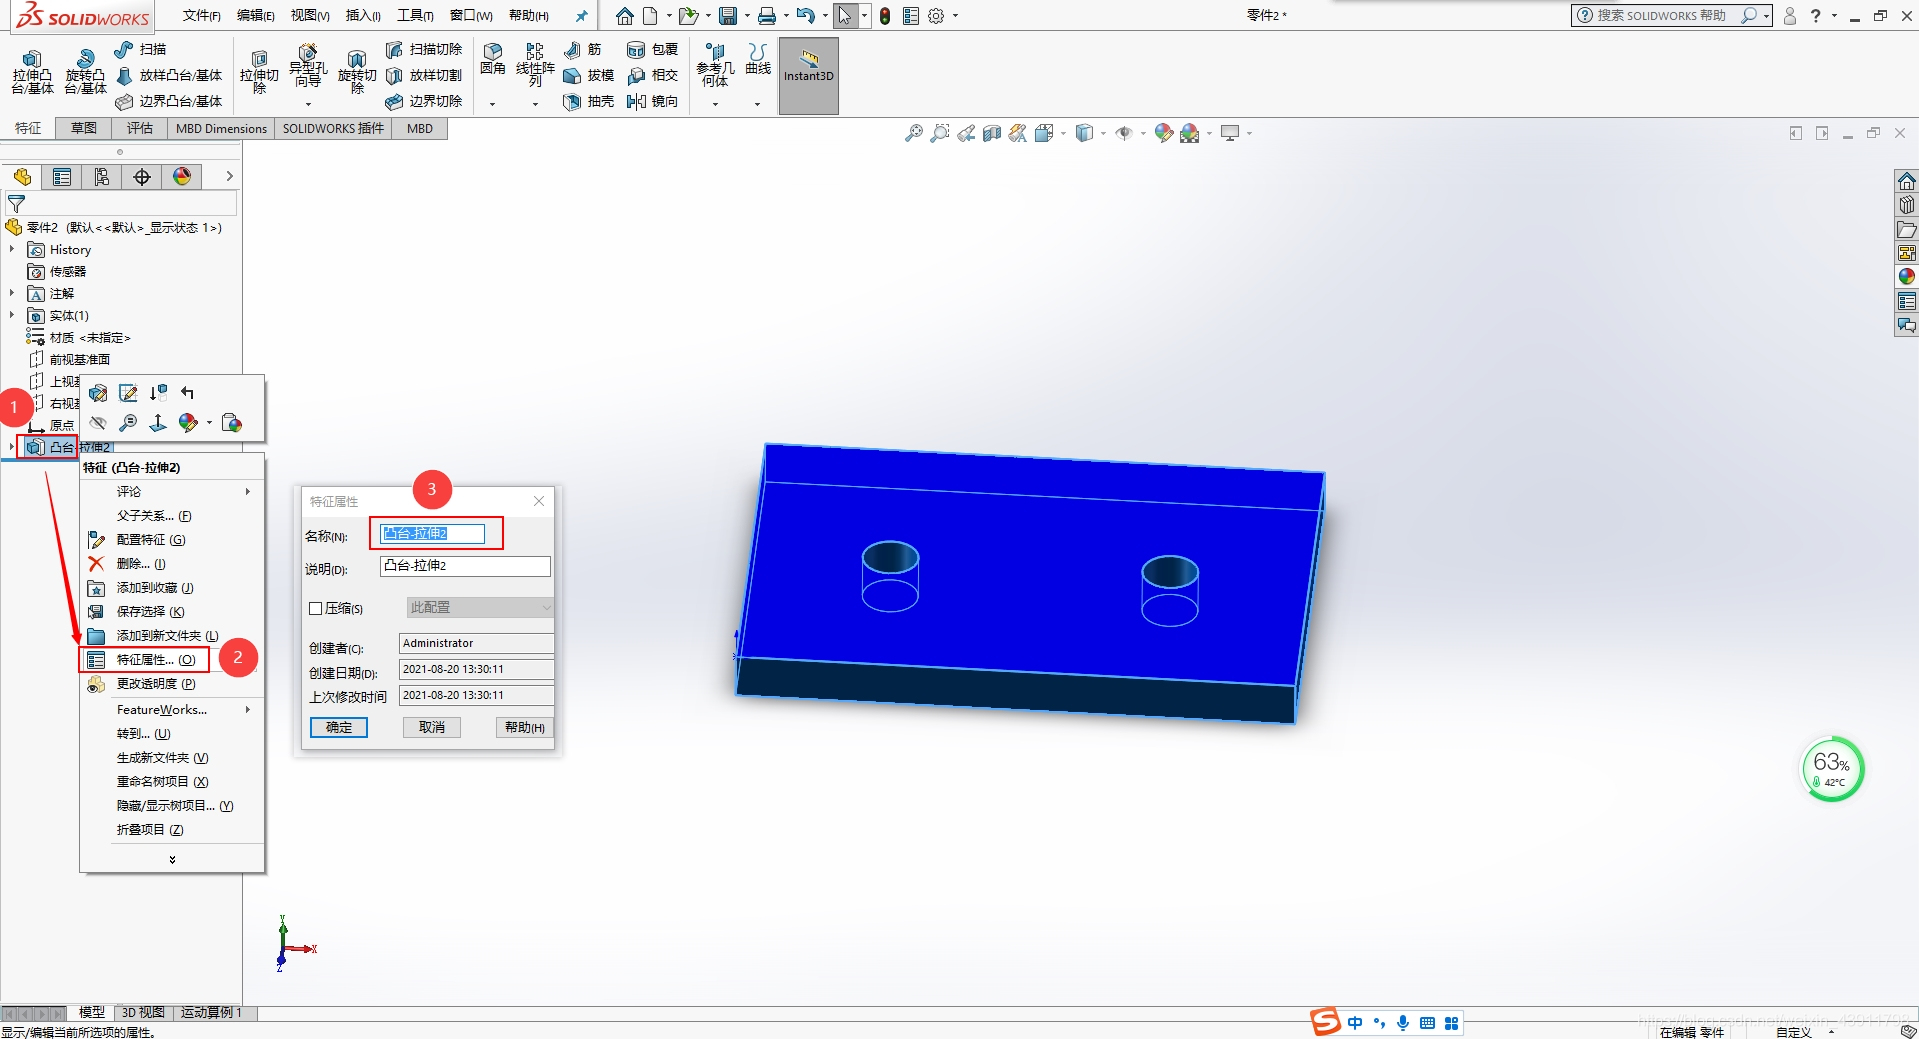Select the 圆角 fillet tool
The height and width of the screenshot is (1039, 1919).
(x=493, y=60)
